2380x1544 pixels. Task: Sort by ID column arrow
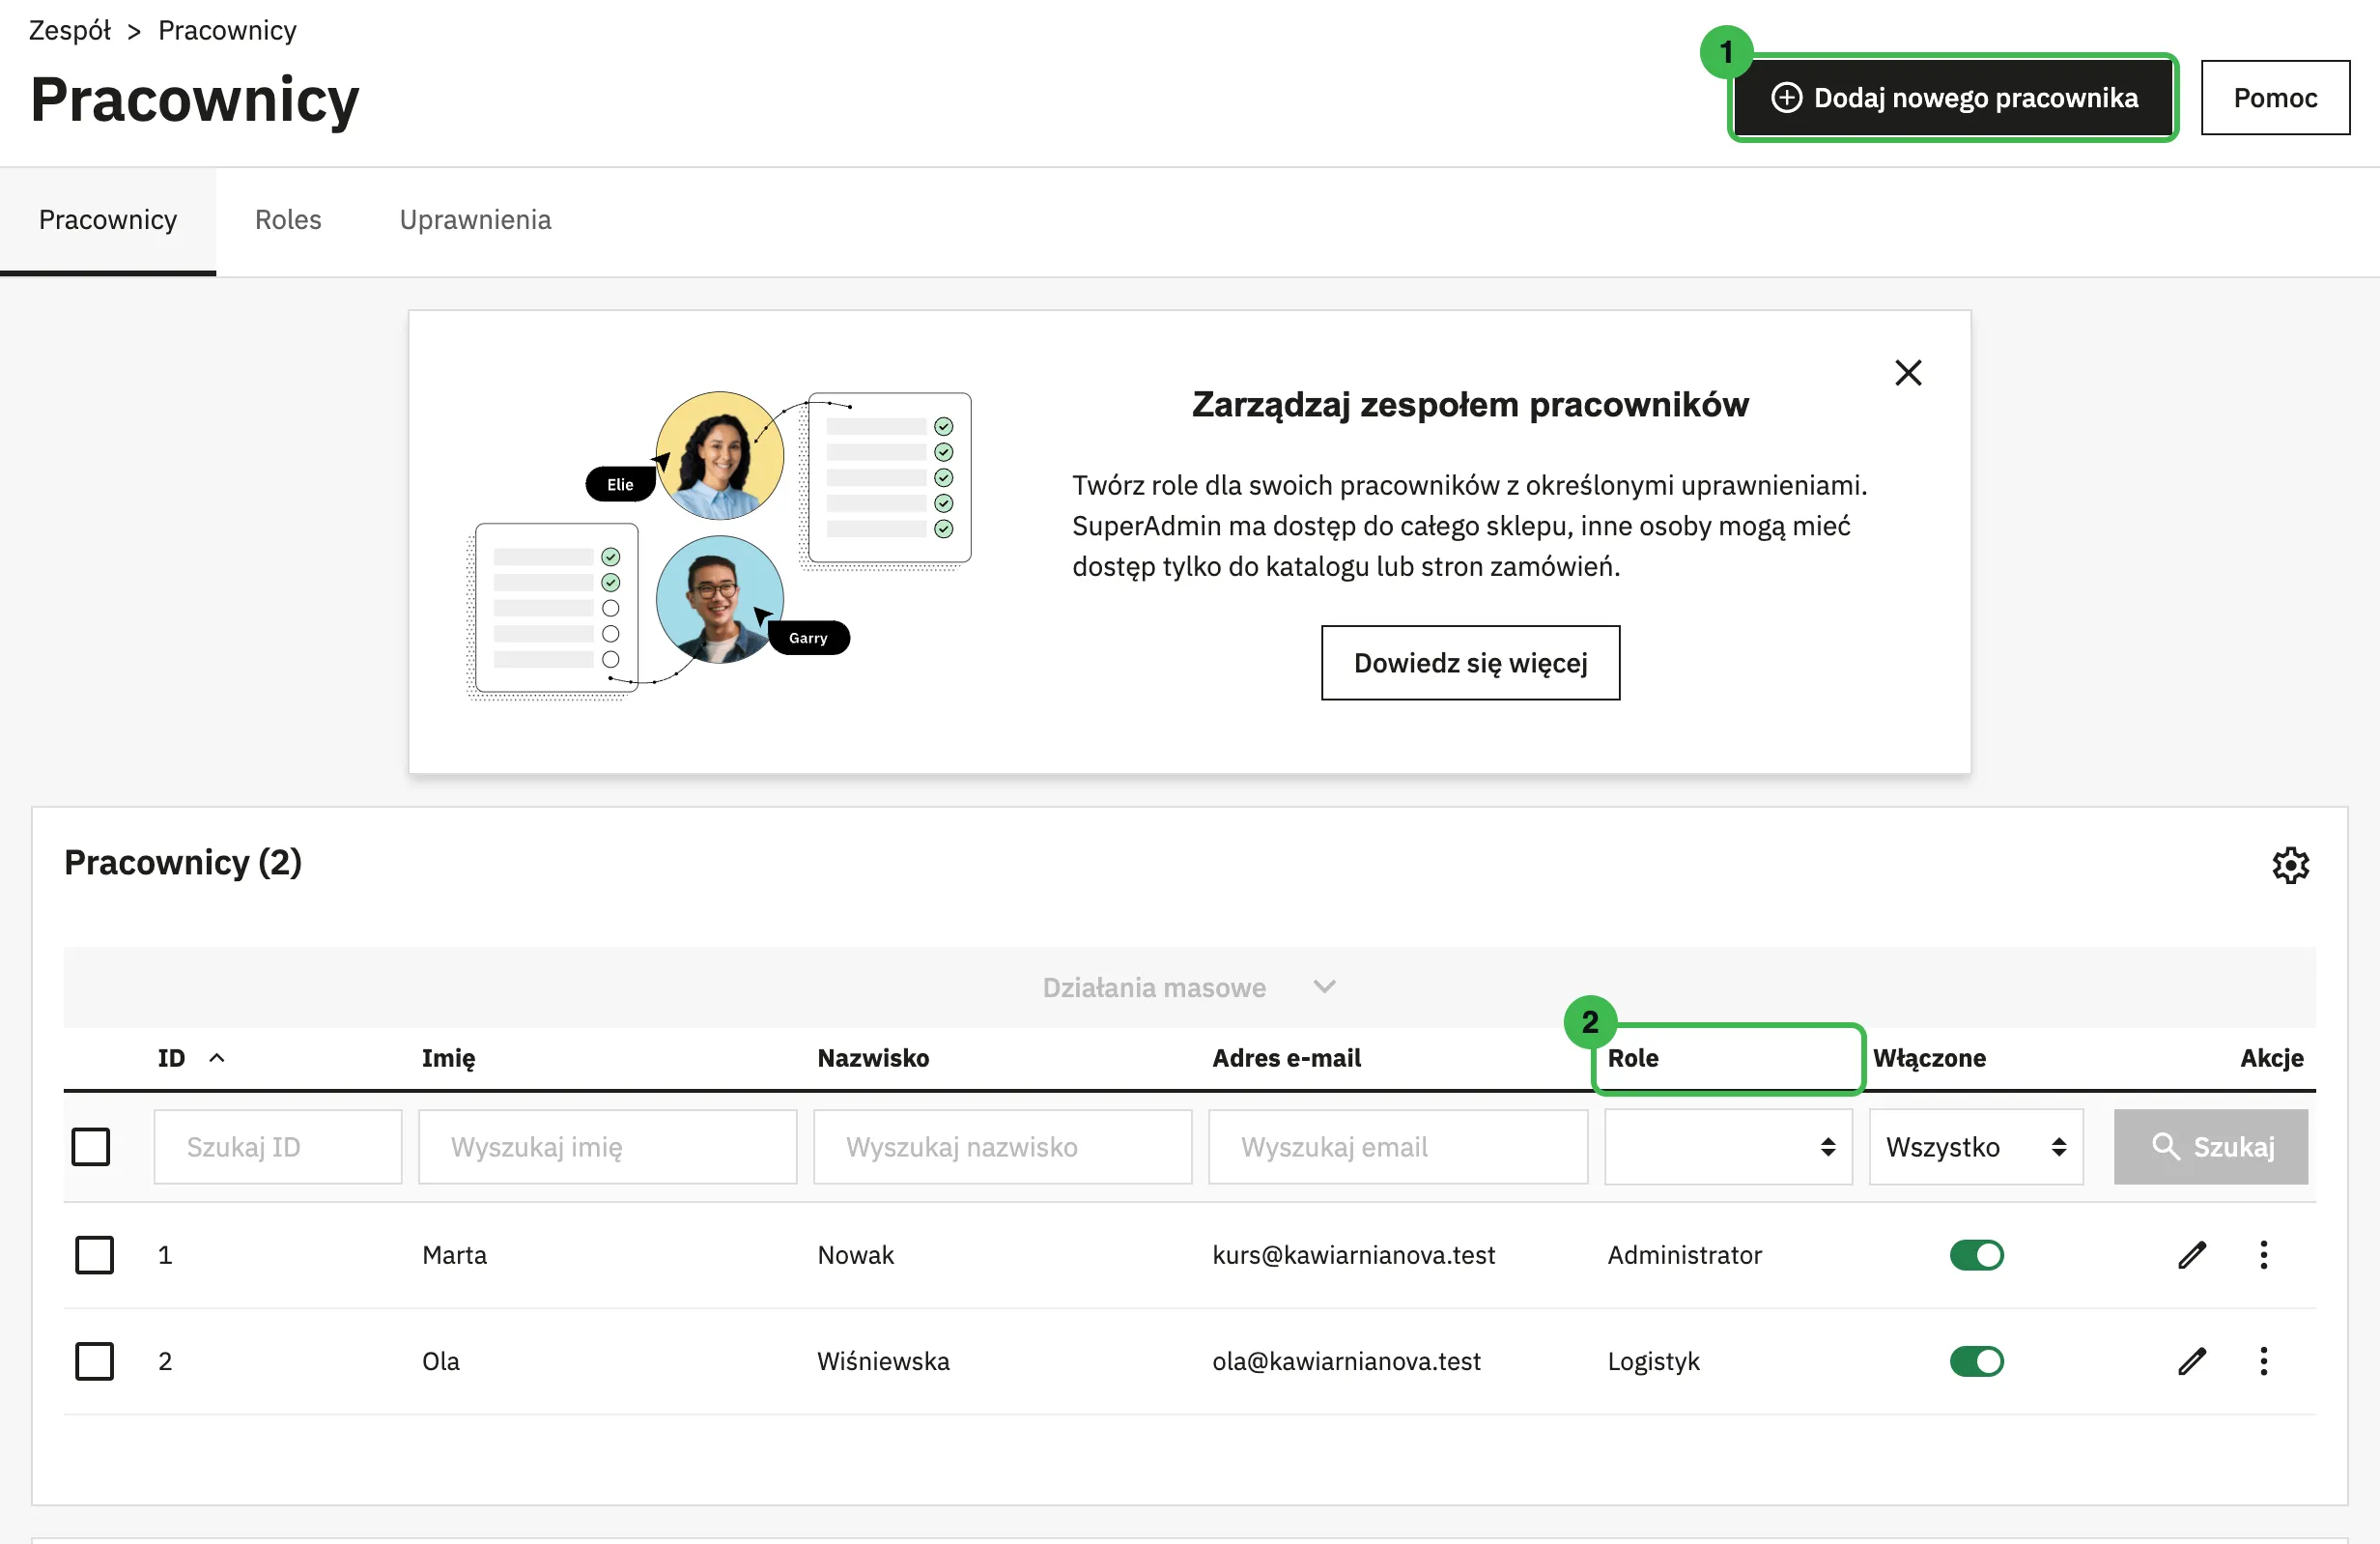[x=217, y=1058]
